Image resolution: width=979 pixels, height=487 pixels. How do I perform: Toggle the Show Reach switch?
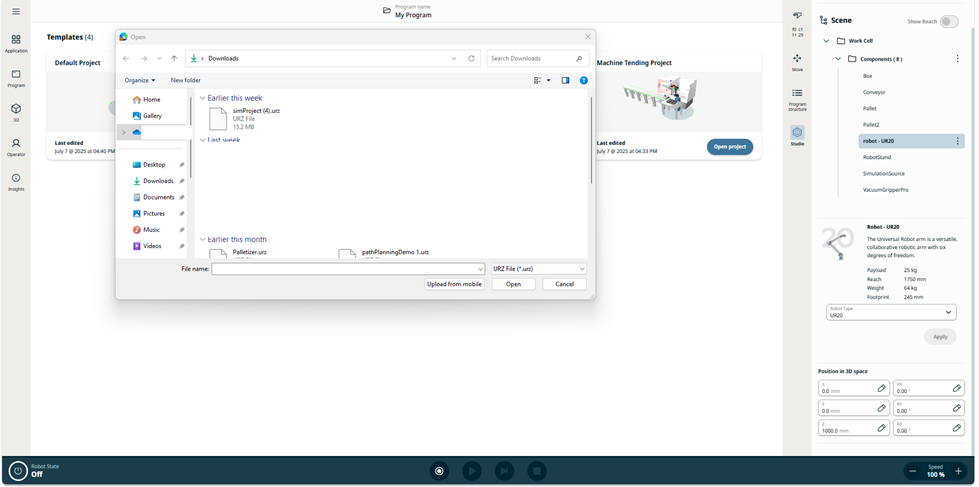(x=947, y=21)
